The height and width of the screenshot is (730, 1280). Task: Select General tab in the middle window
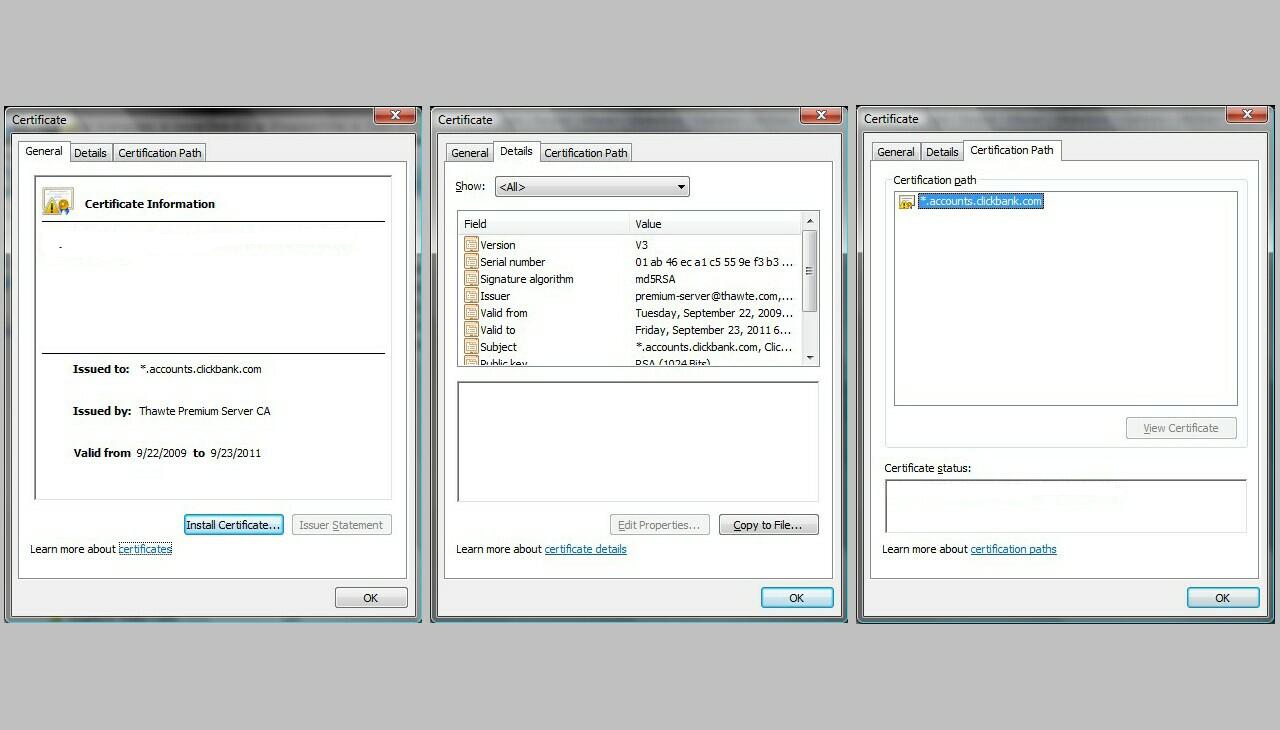470,153
